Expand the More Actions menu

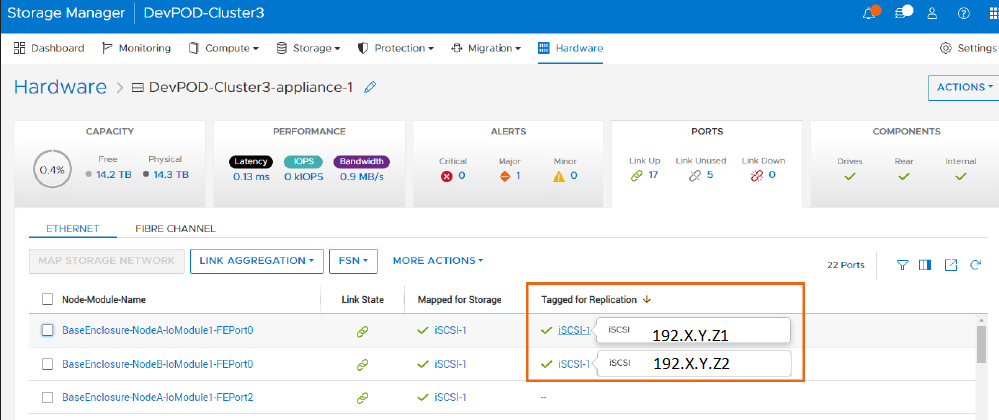(437, 261)
